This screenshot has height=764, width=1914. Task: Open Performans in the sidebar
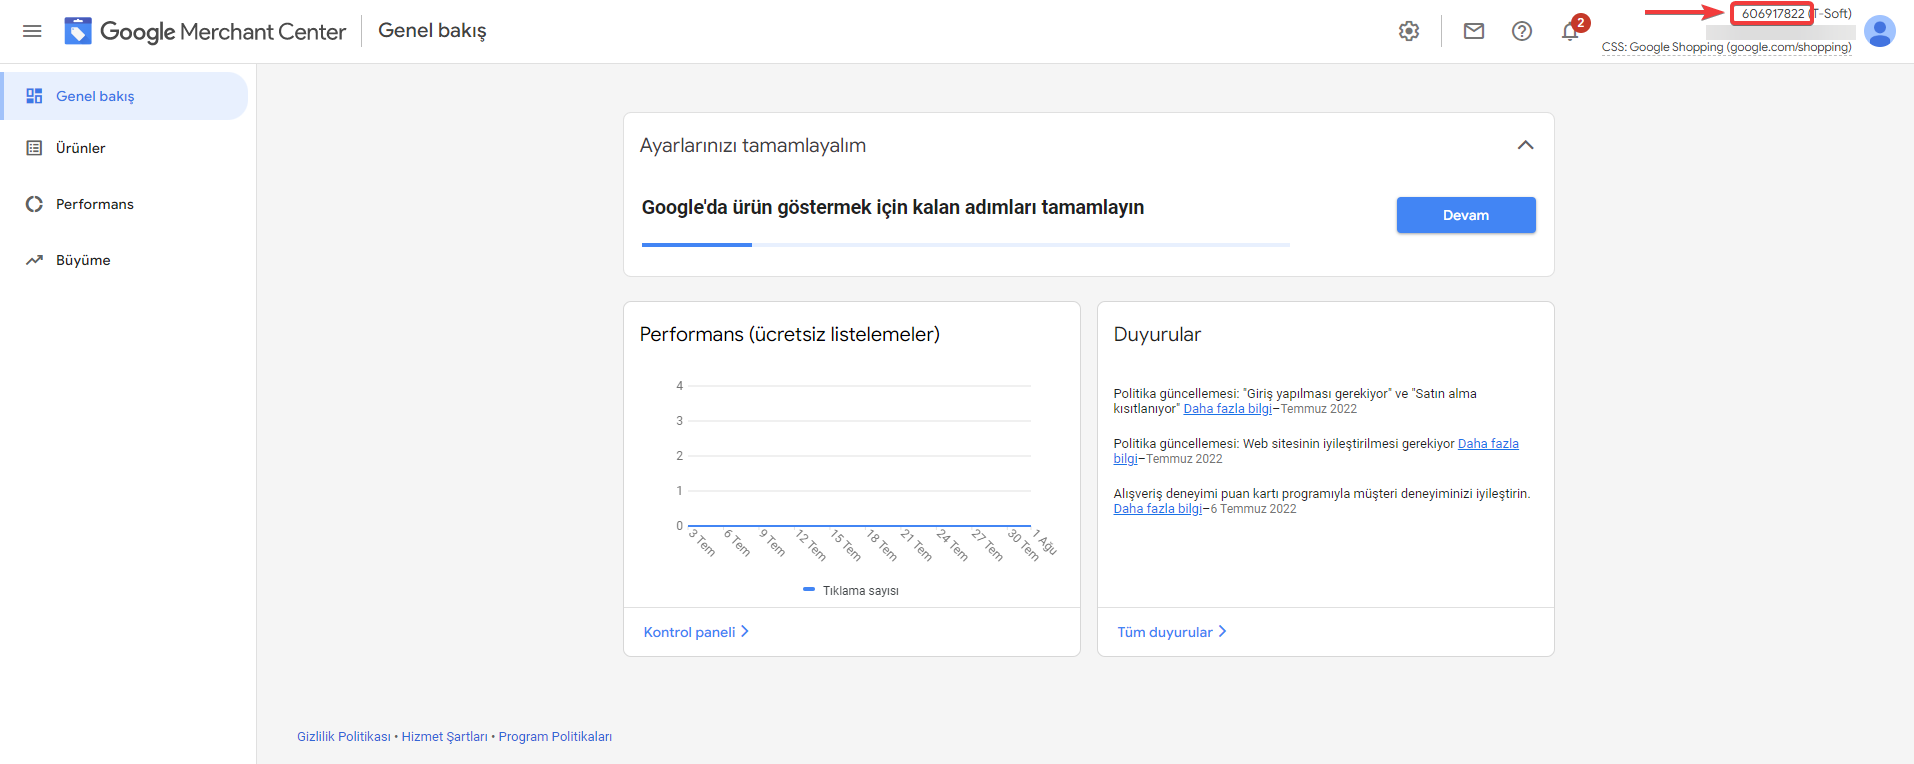coord(124,204)
